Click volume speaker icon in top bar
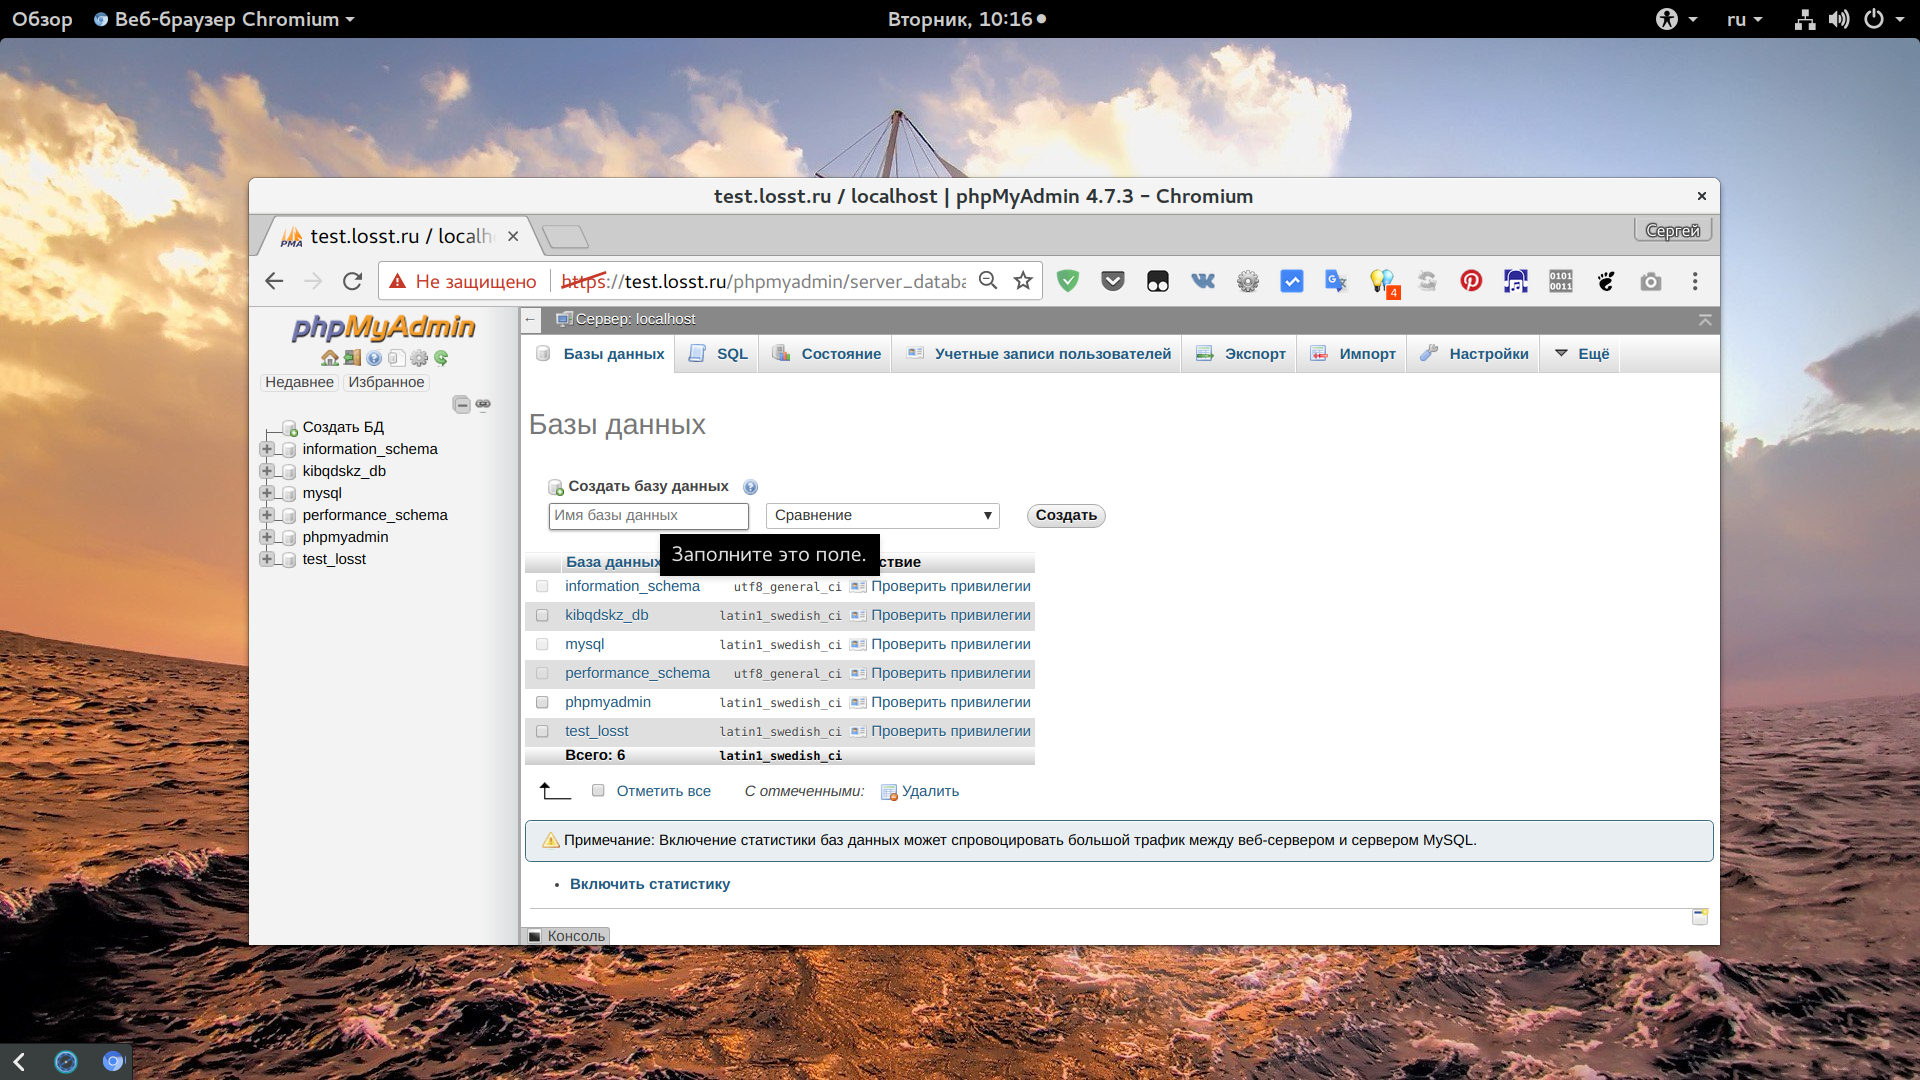This screenshot has width=1920, height=1080. 1839,19
